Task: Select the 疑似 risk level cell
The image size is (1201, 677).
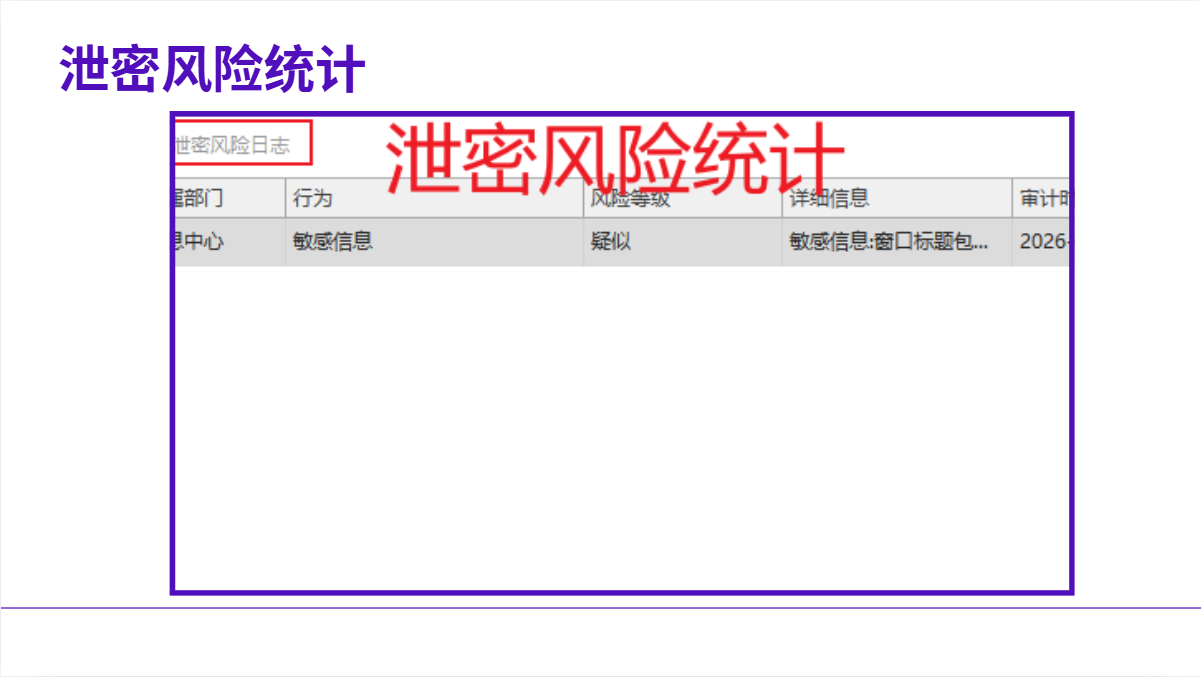Action: point(611,241)
